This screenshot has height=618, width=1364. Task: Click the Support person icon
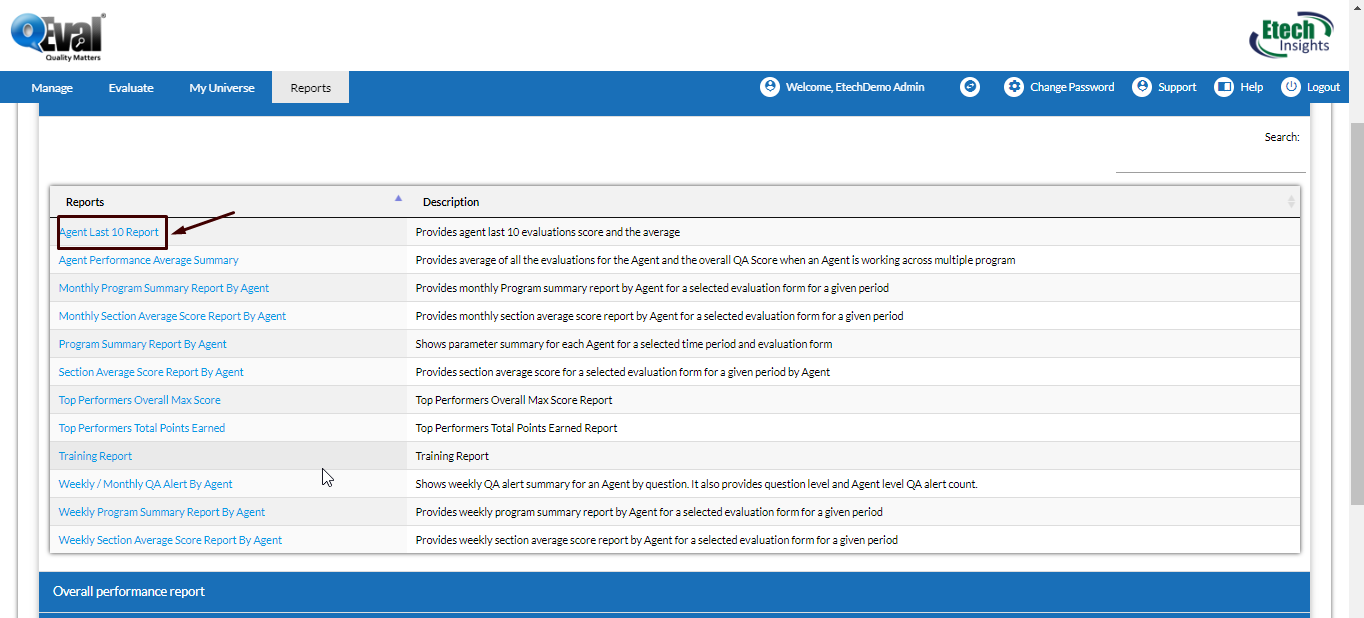[x=1142, y=87]
